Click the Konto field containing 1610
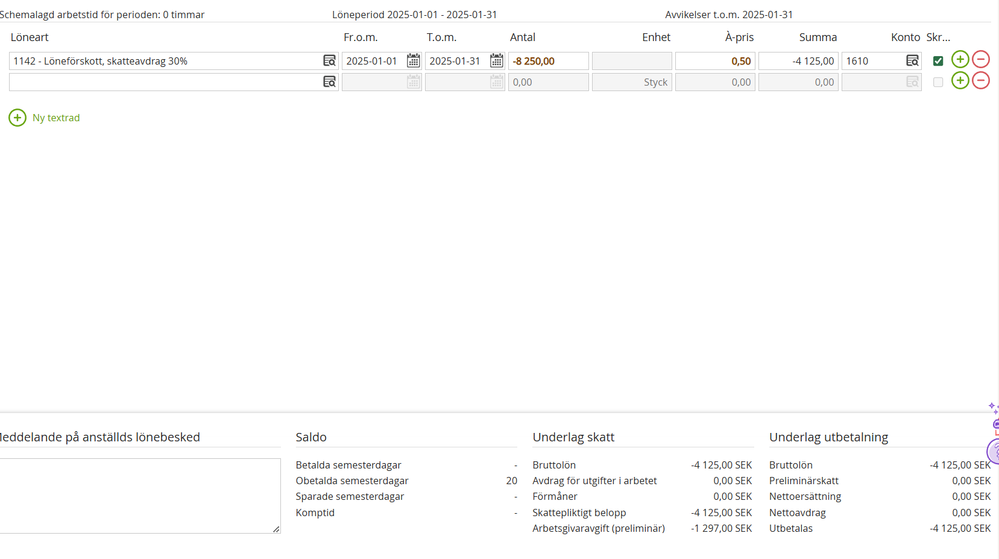 [x=872, y=61]
